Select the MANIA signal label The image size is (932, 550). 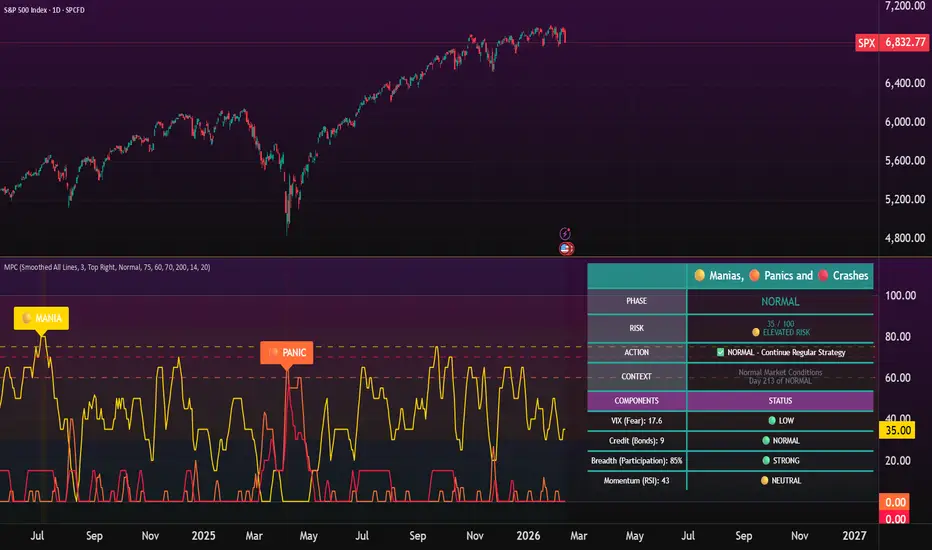(41, 318)
